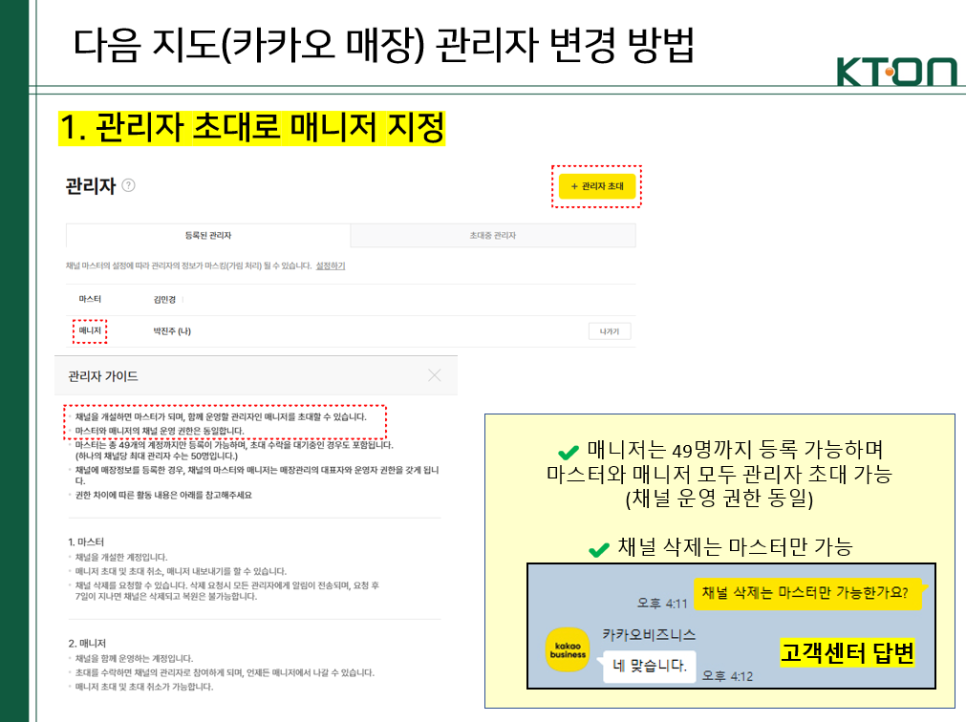
Task: Click the help question mark beside 관리자
Action: (128, 186)
